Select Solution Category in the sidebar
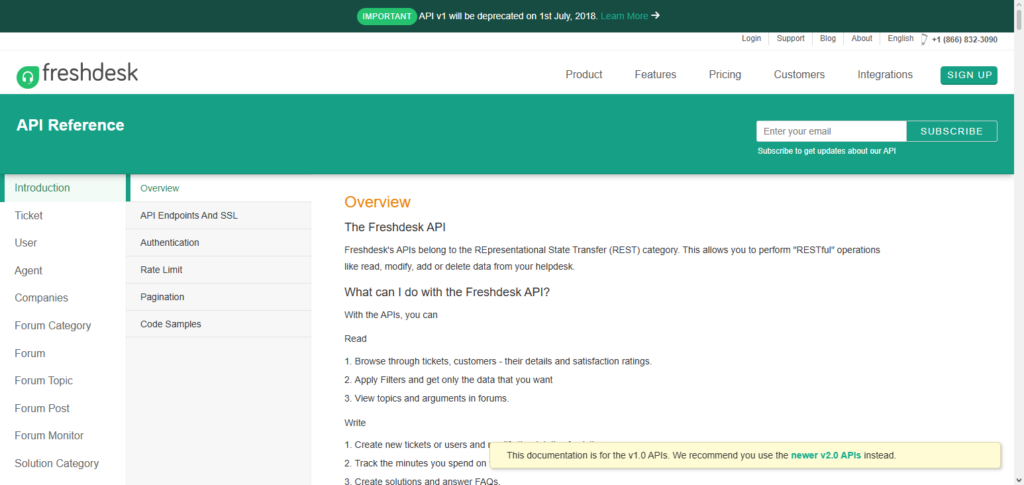 [x=63, y=463]
